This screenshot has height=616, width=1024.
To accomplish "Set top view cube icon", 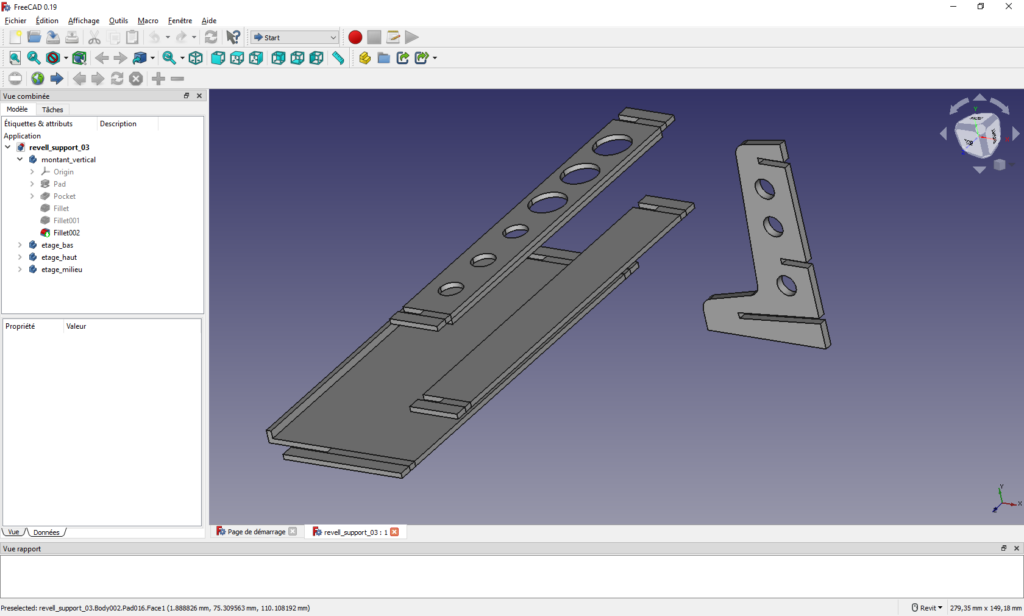I will click(236, 58).
